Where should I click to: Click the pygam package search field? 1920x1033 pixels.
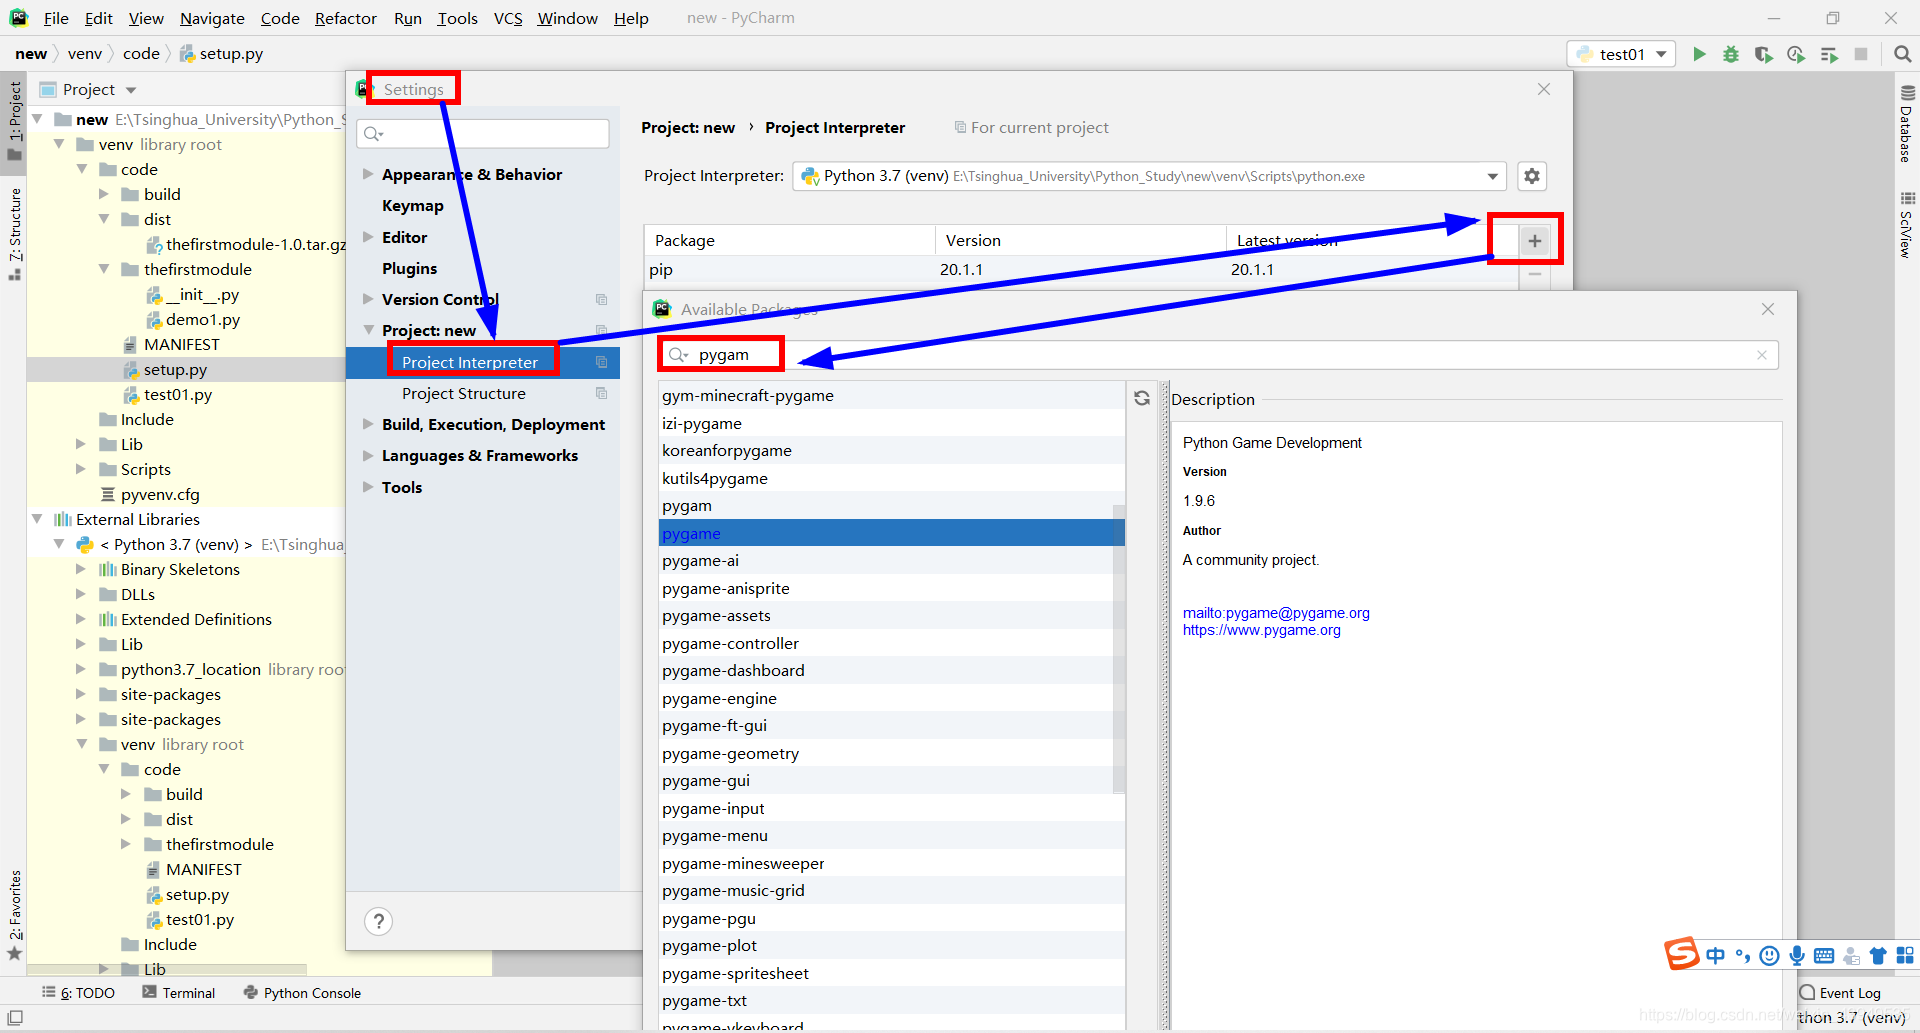[1218, 355]
